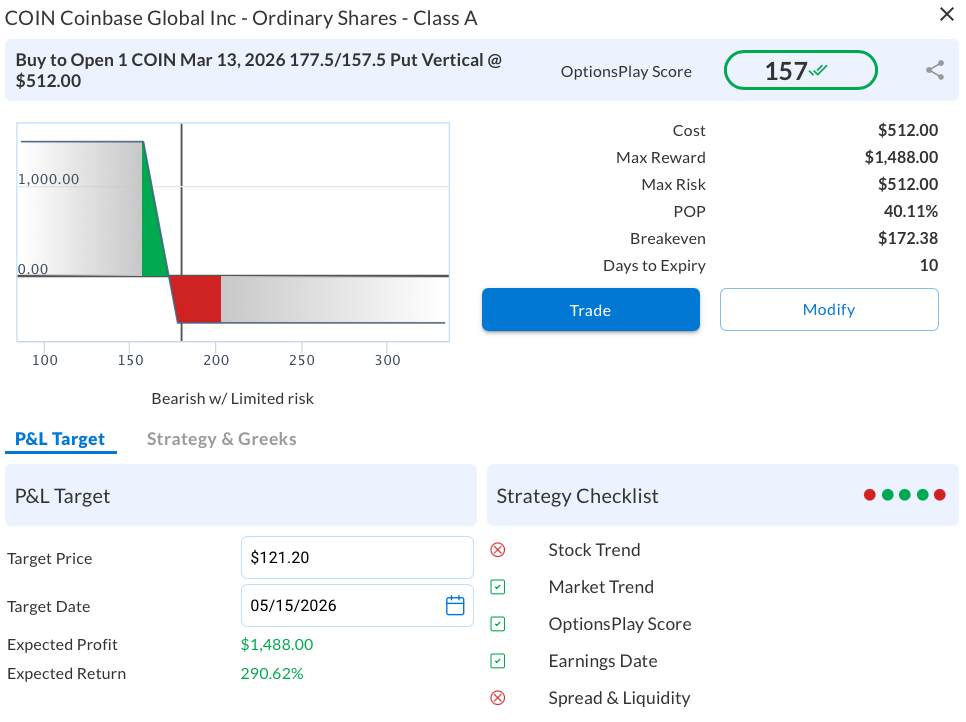Click the Spread & Liquidity red X icon
Screen dimensions: 966x722
click(498, 698)
